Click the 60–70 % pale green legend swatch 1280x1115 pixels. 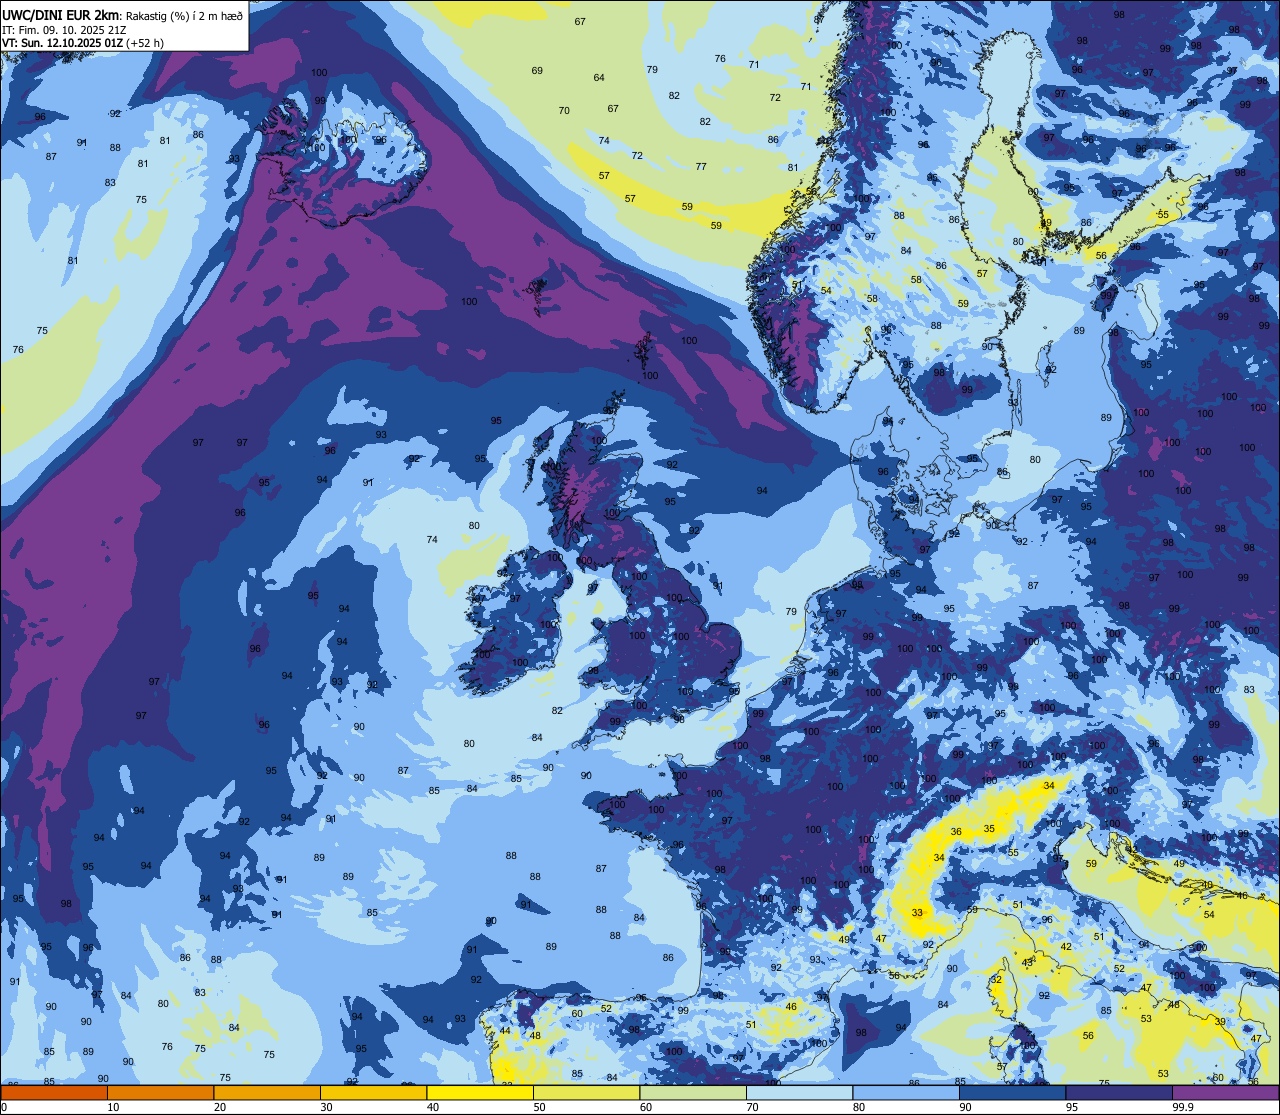click(693, 1093)
